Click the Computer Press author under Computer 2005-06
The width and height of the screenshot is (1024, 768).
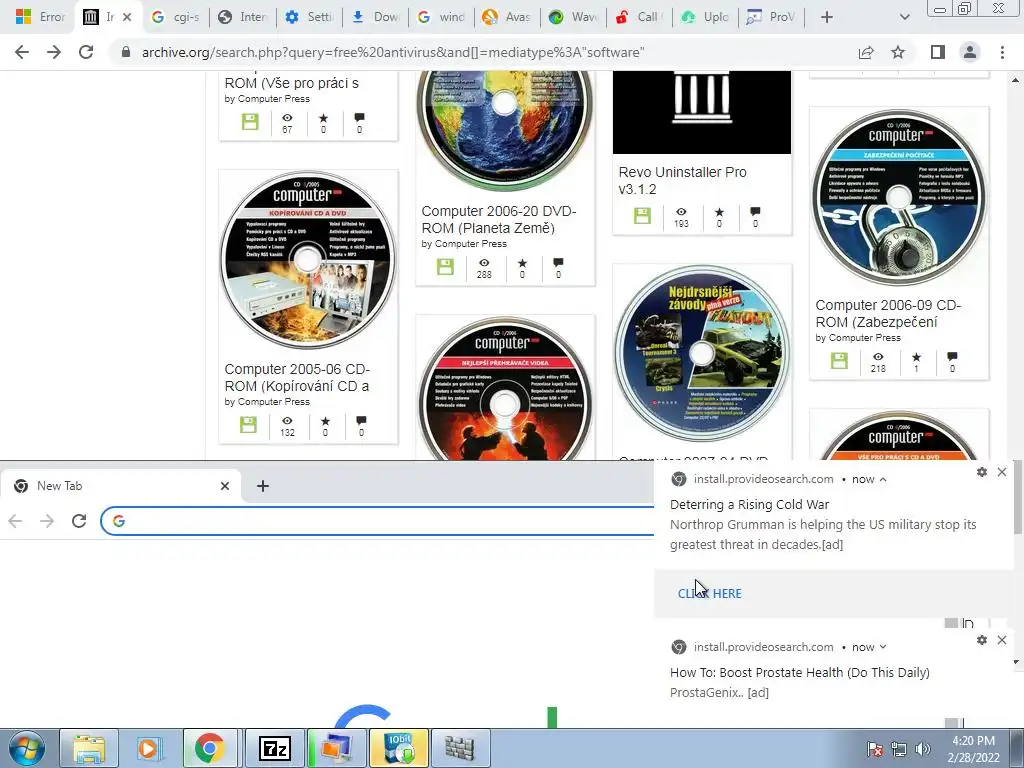click(x=274, y=402)
